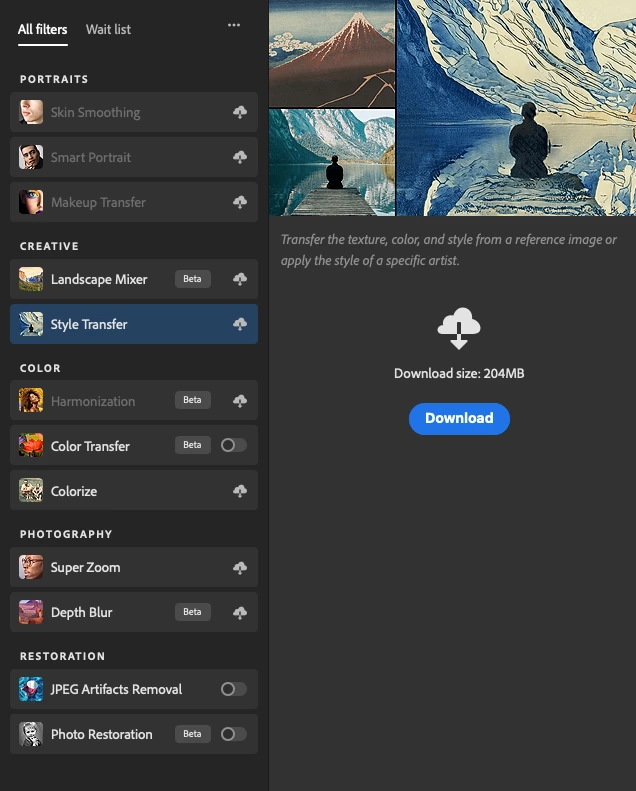Open the Wait list tab
The image size is (636, 791).
click(108, 30)
